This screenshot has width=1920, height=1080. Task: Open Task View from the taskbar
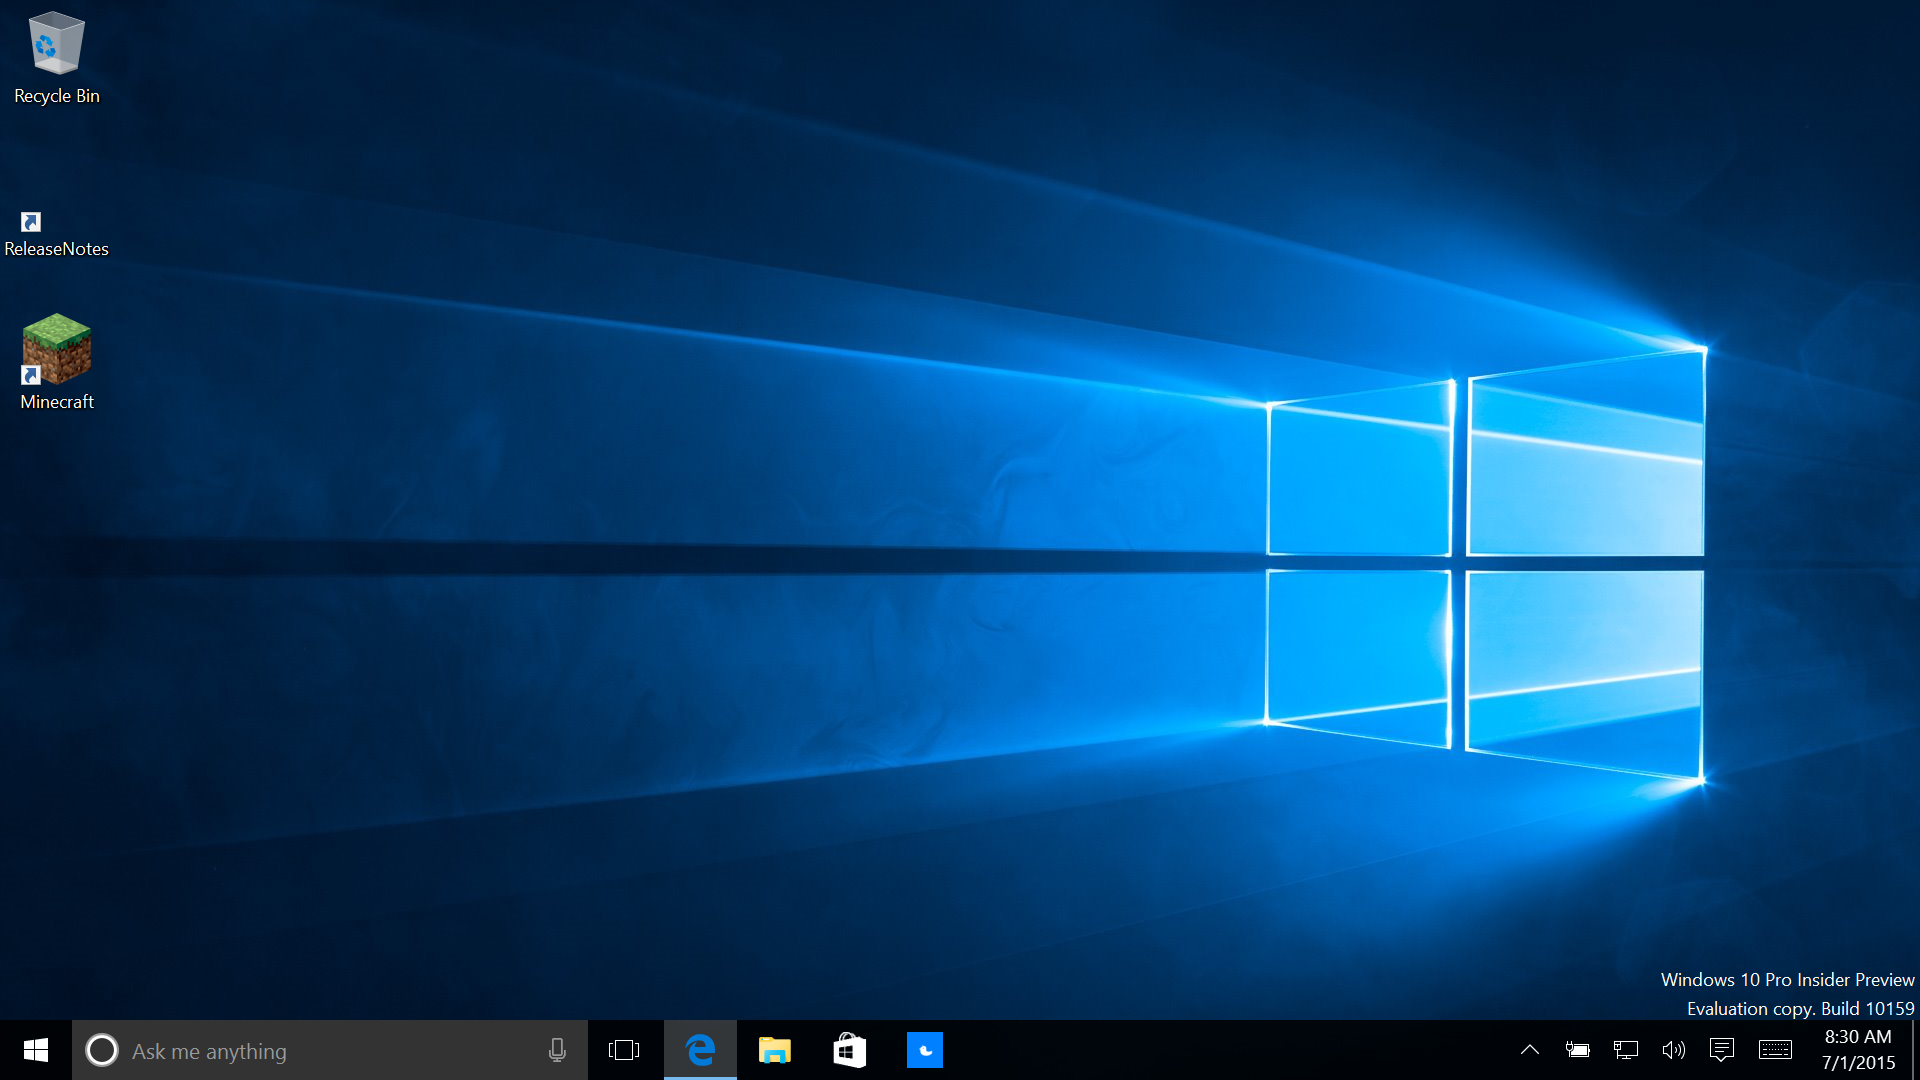pyautogui.click(x=624, y=1050)
